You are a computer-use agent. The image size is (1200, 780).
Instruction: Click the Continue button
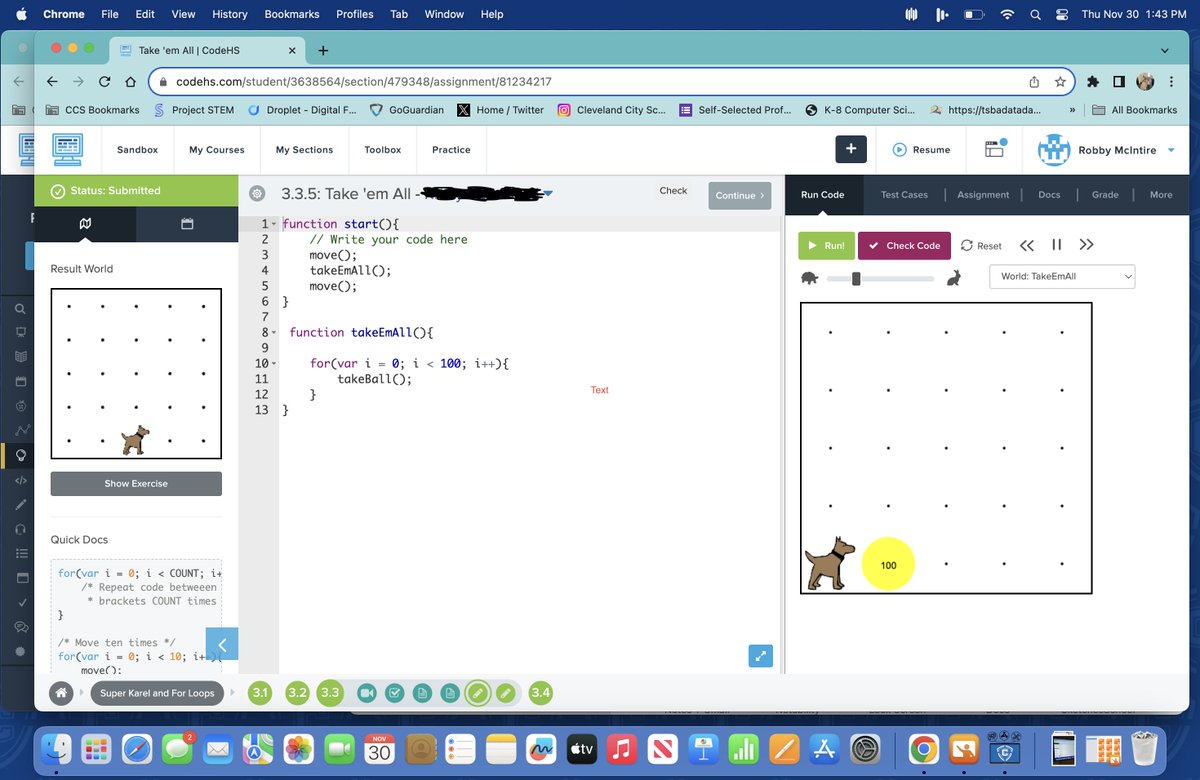740,195
